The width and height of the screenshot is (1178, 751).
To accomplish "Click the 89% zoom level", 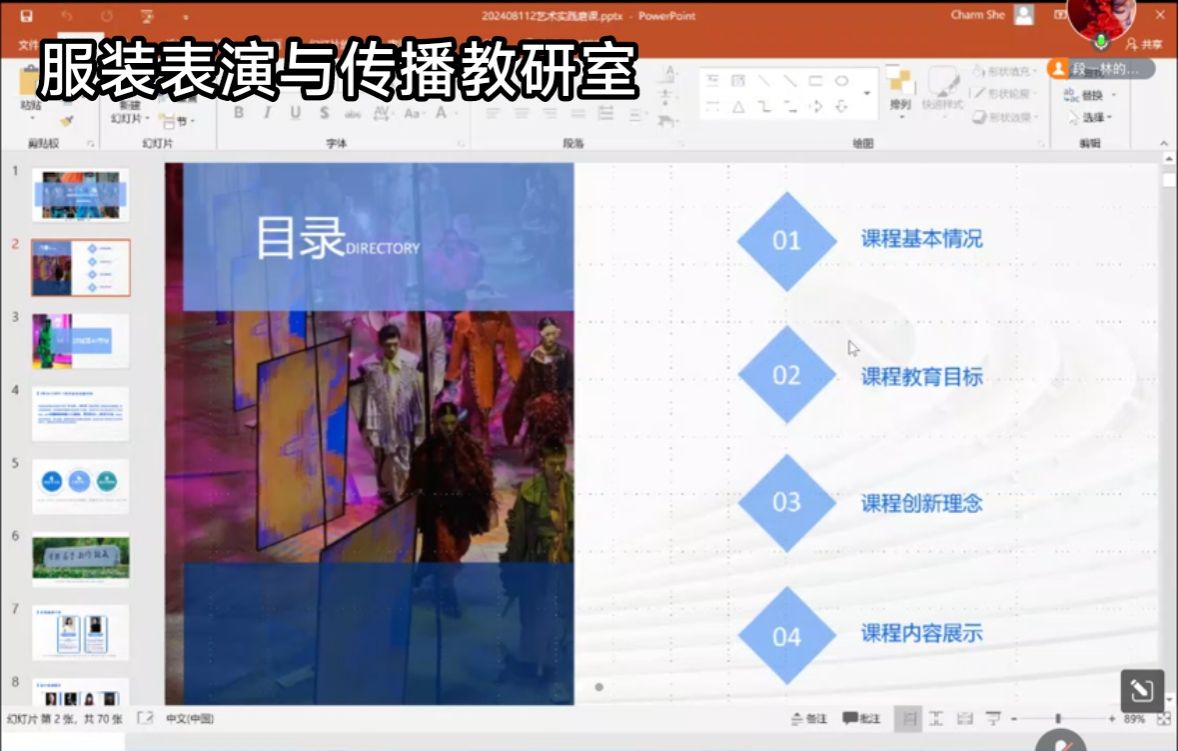I will (x=1134, y=719).
